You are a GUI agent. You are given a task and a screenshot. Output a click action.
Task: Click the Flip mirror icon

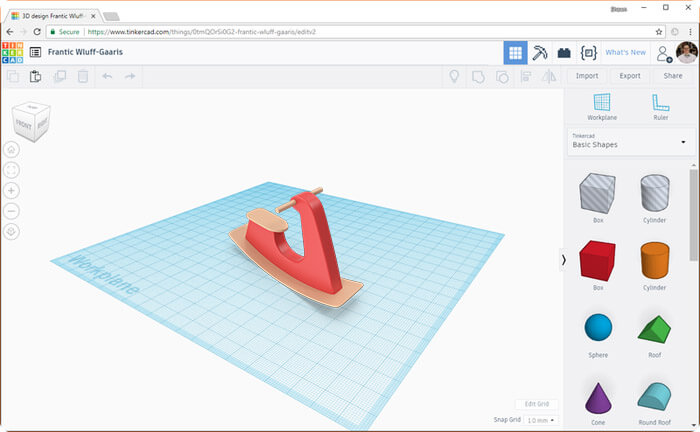(549, 76)
